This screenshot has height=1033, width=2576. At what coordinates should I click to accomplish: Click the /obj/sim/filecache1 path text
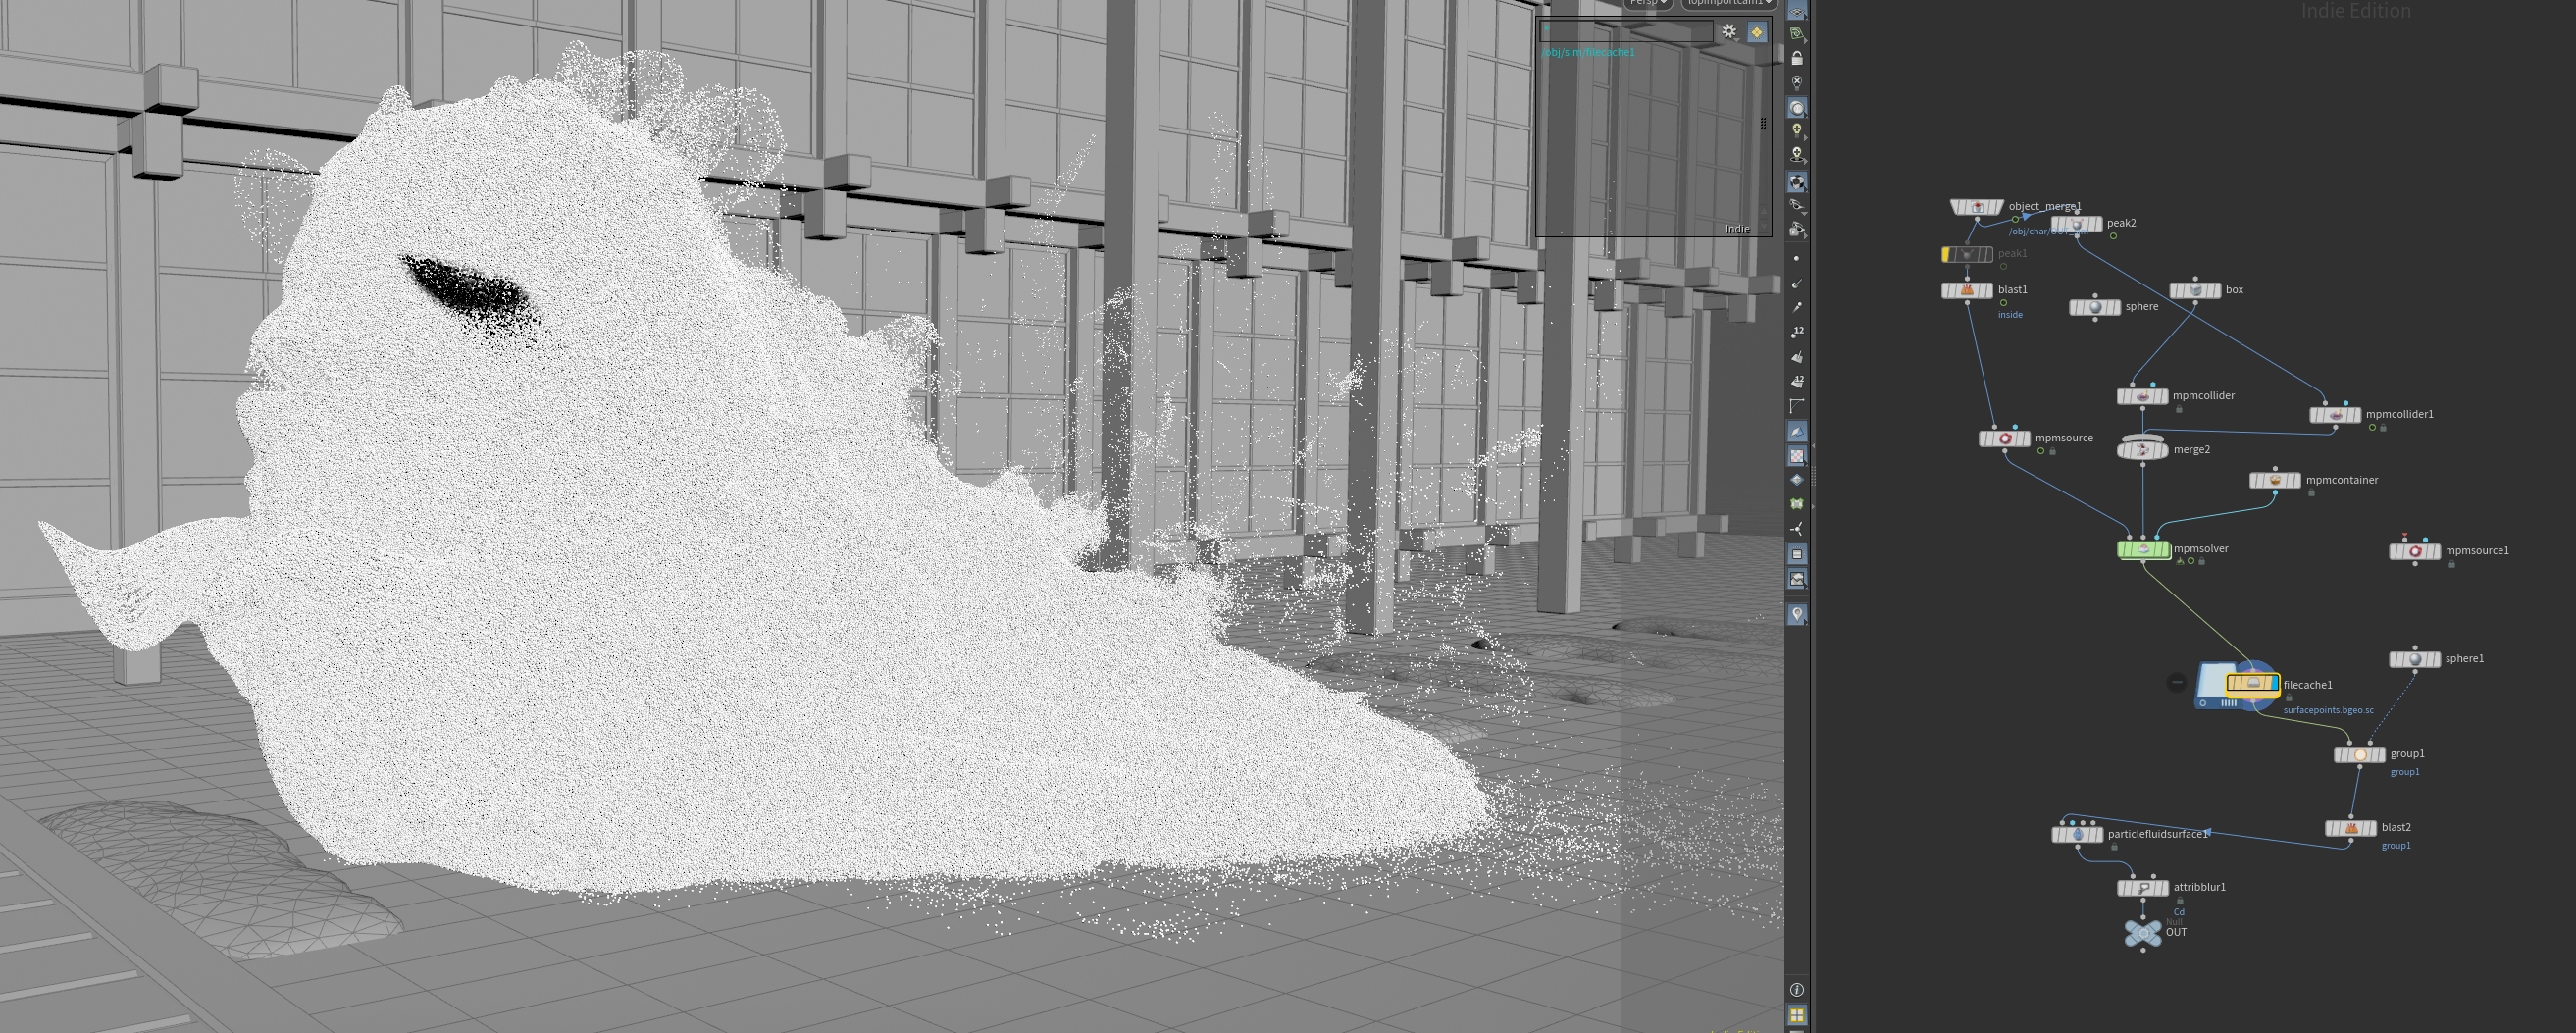tap(1588, 52)
